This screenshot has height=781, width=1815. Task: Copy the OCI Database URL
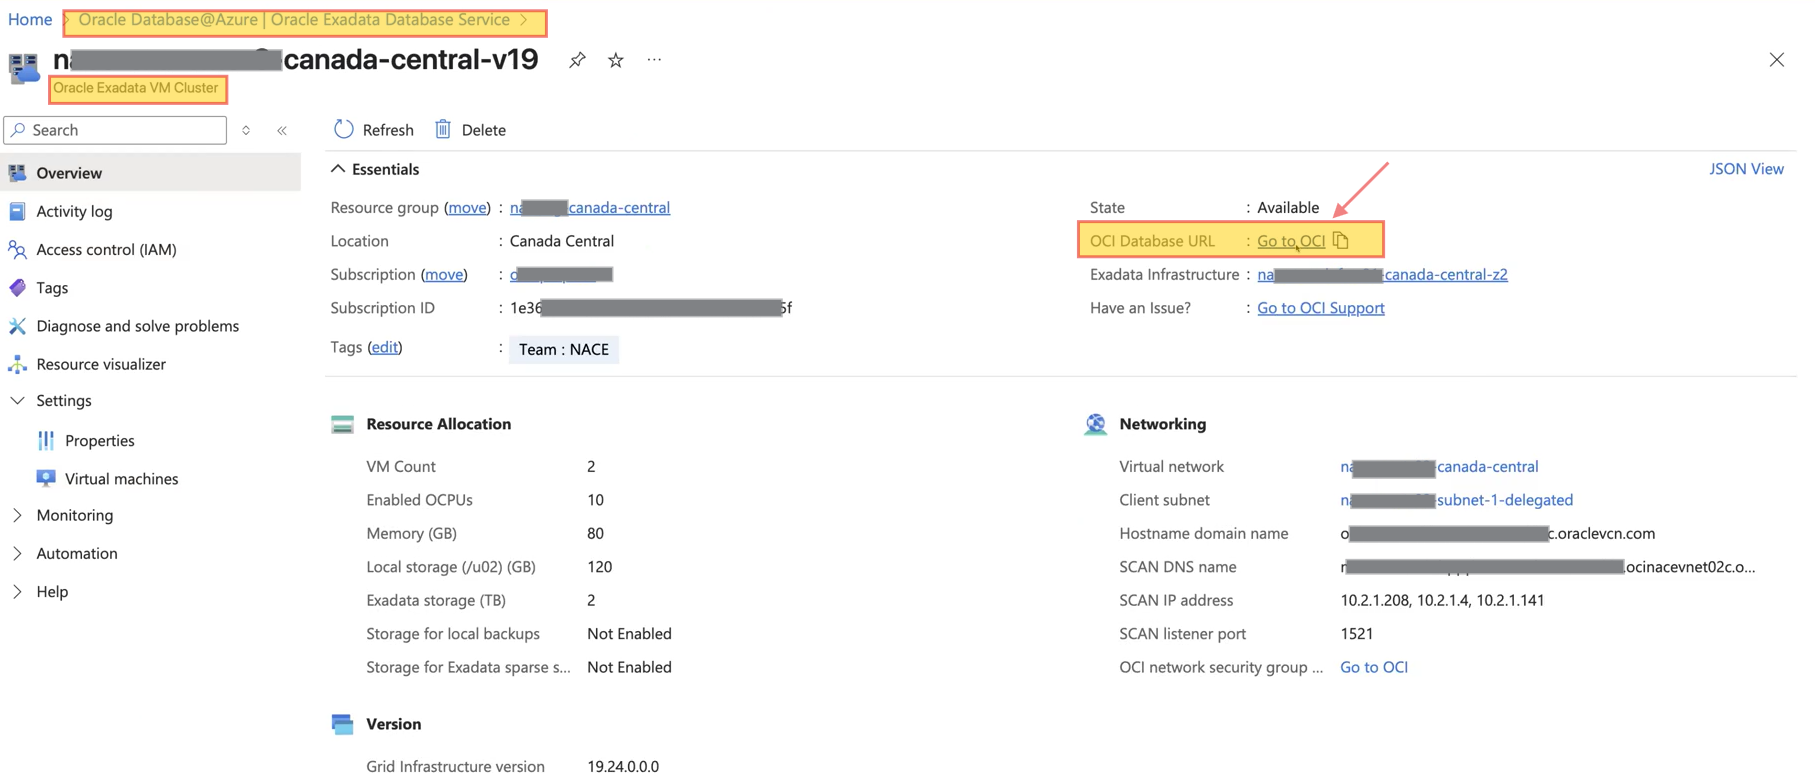coord(1341,240)
